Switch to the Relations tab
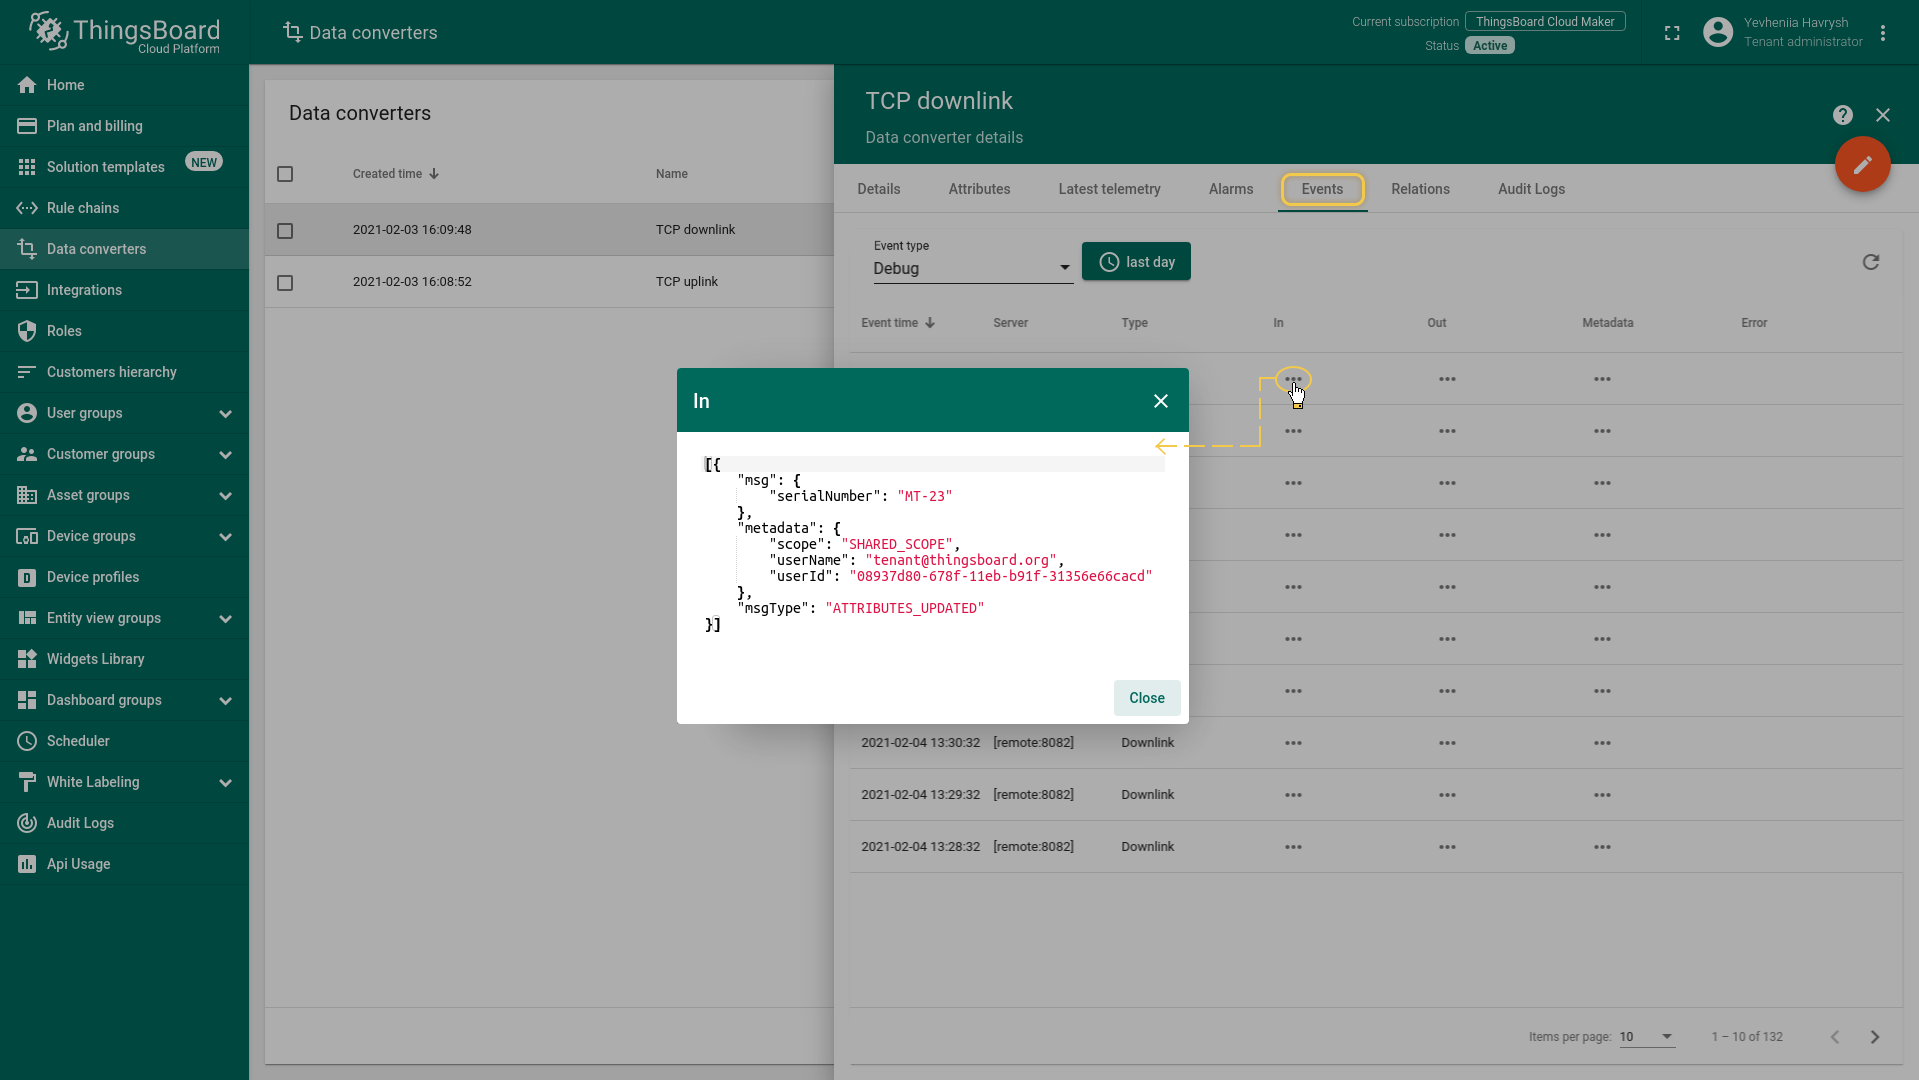 (x=1419, y=189)
